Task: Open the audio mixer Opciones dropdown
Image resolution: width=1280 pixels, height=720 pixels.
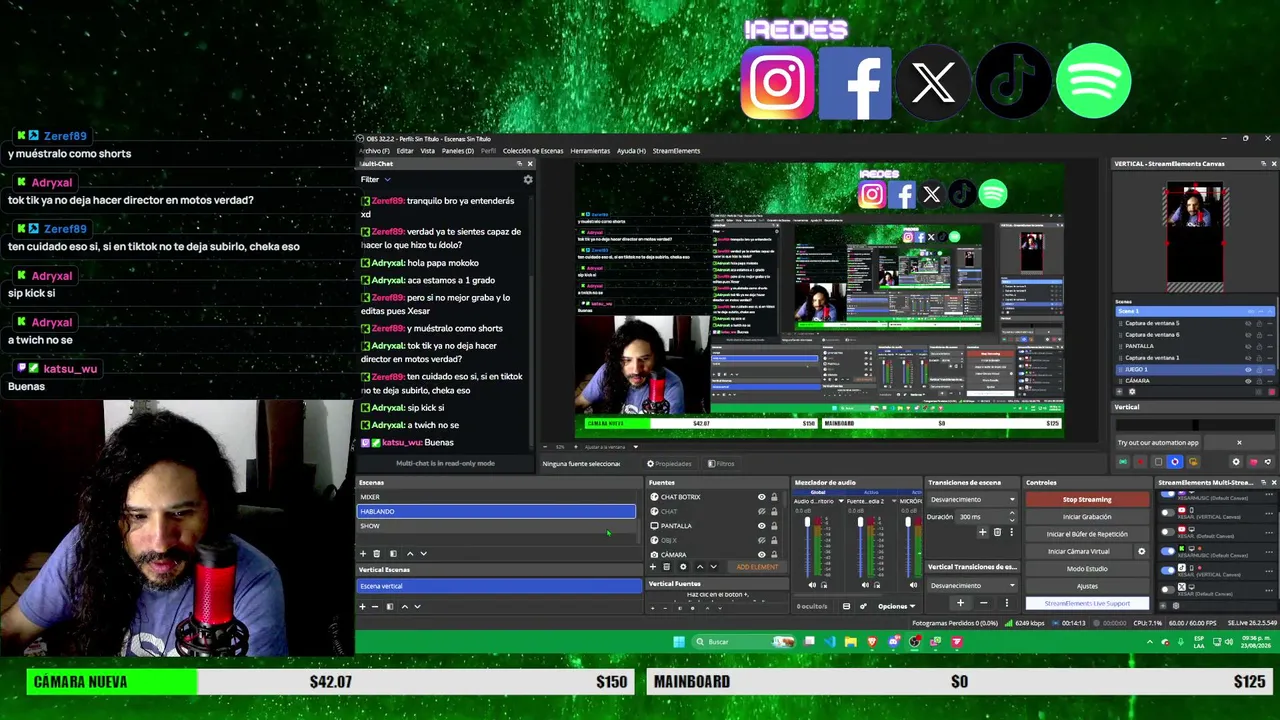Action: pos(896,606)
